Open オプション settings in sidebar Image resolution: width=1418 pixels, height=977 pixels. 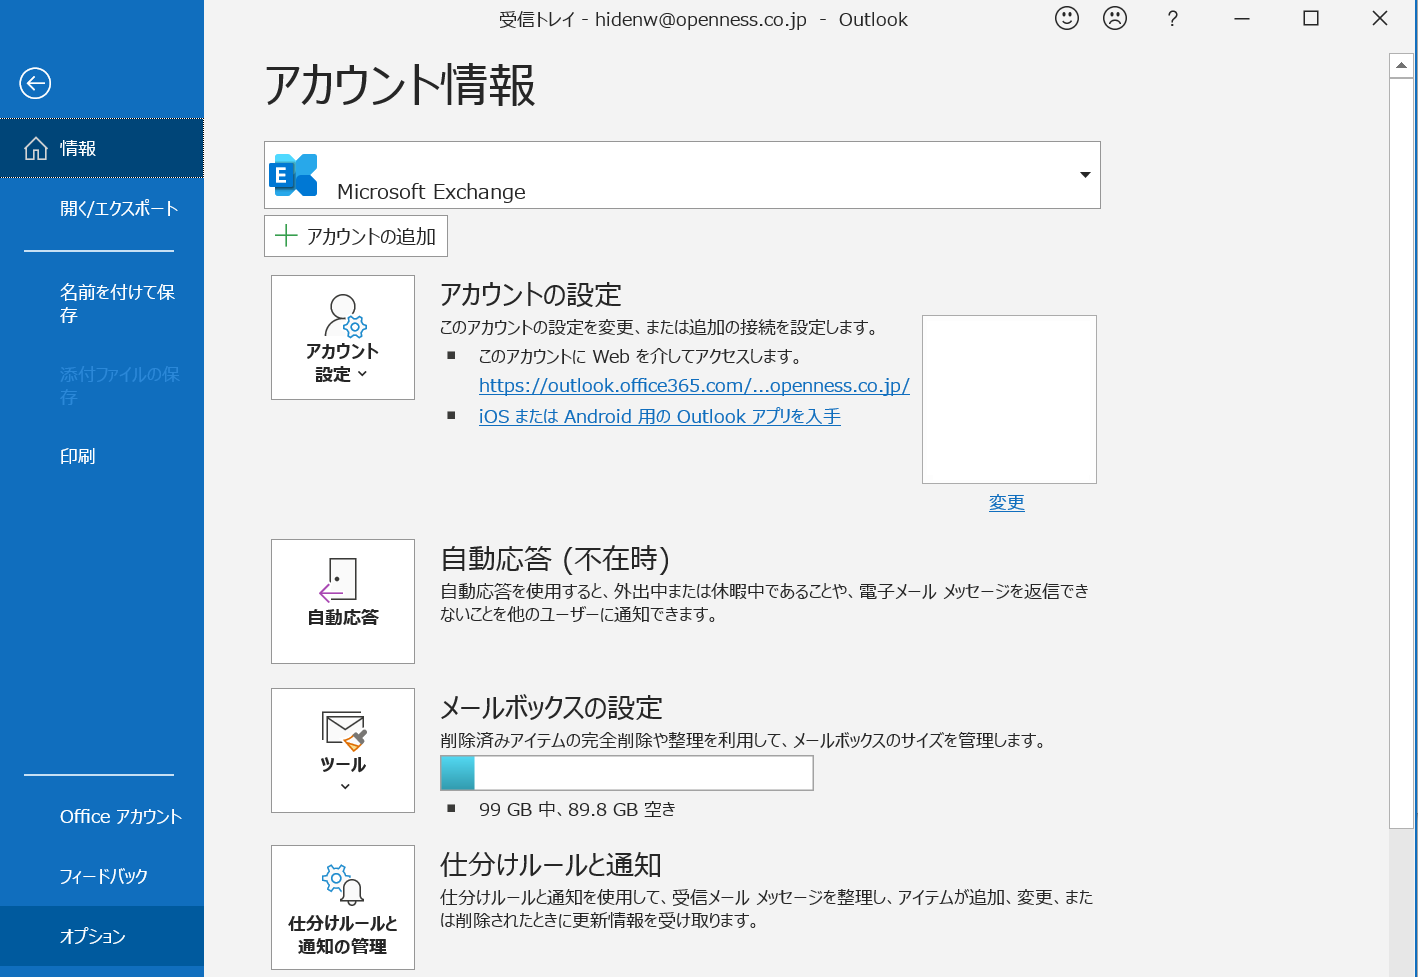(x=102, y=936)
